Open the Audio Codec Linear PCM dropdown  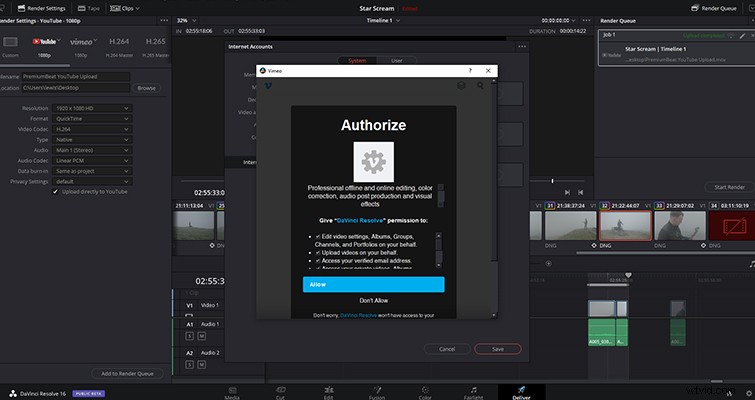(92, 161)
